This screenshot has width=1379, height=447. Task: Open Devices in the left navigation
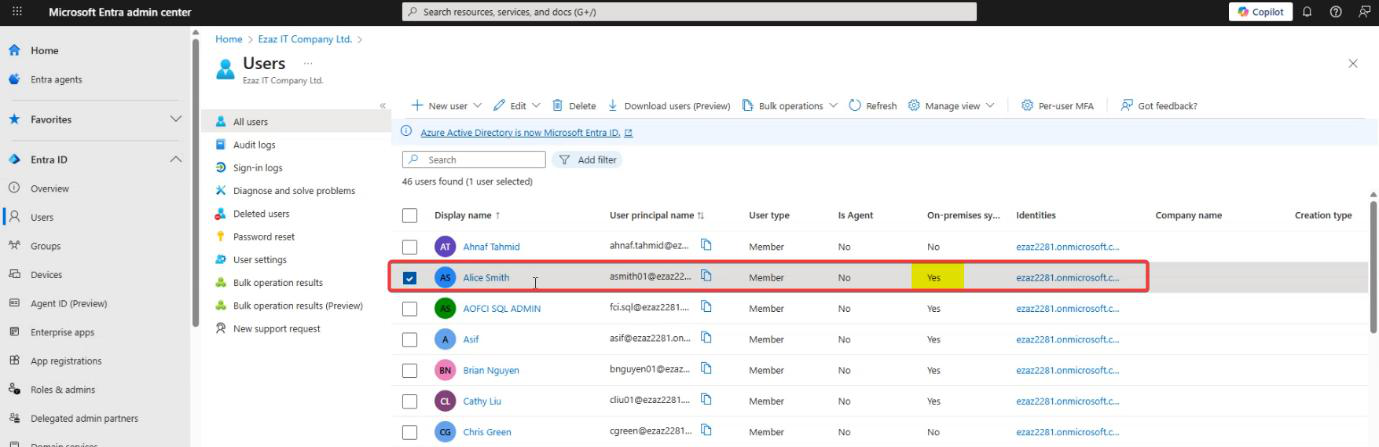click(x=46, y=275)
